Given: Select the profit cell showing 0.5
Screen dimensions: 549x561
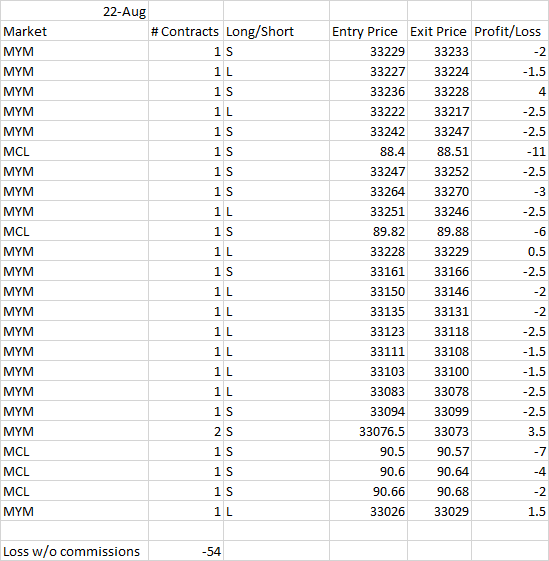Looking at the screenshot, I should pos(510,251).
